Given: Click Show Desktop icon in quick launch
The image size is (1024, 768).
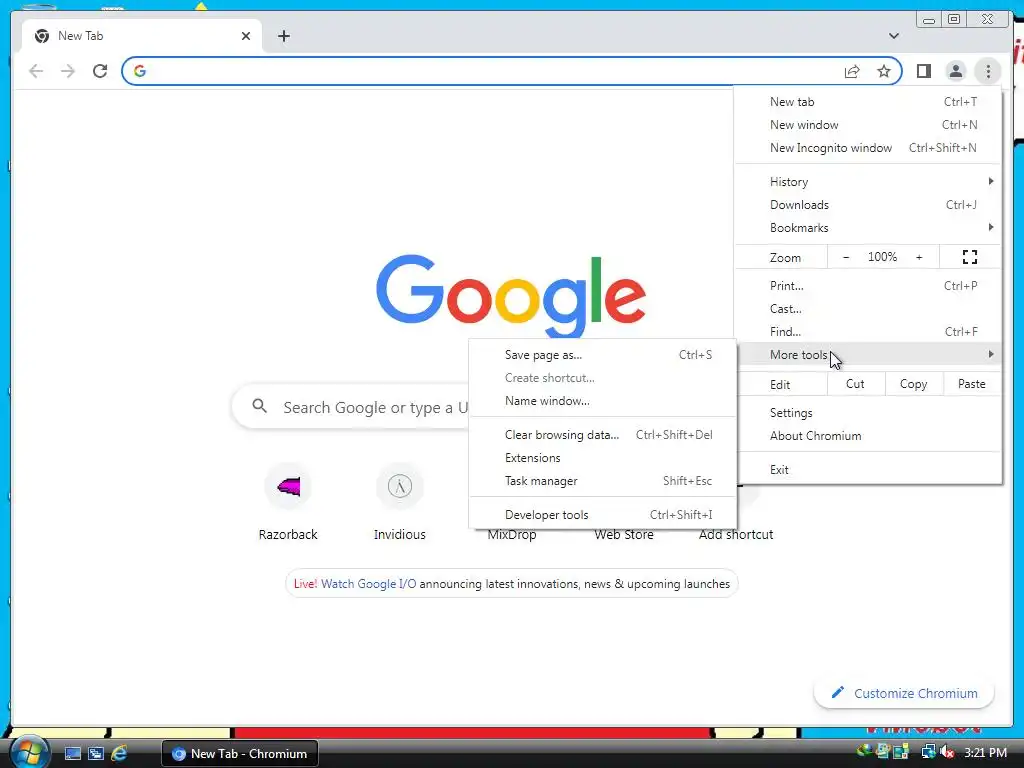Looking at the screenshot, I should (72, 754).
